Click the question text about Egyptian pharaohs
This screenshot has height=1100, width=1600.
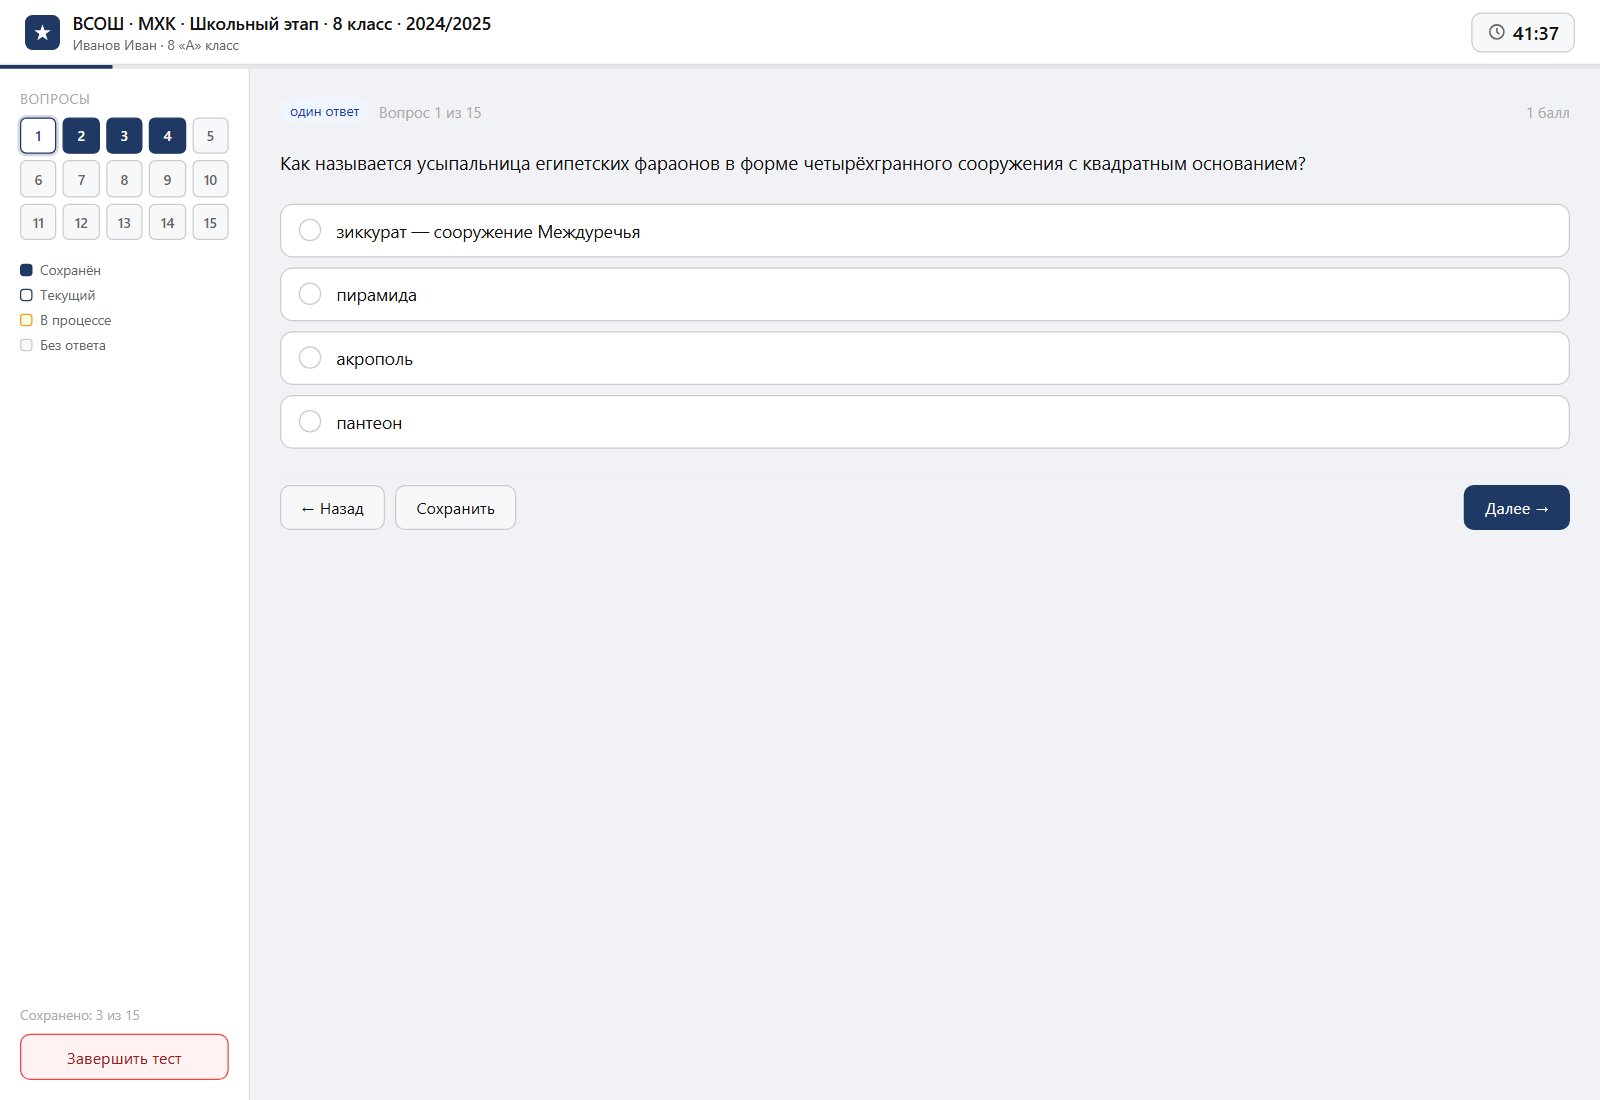click(x=793, y=164)
